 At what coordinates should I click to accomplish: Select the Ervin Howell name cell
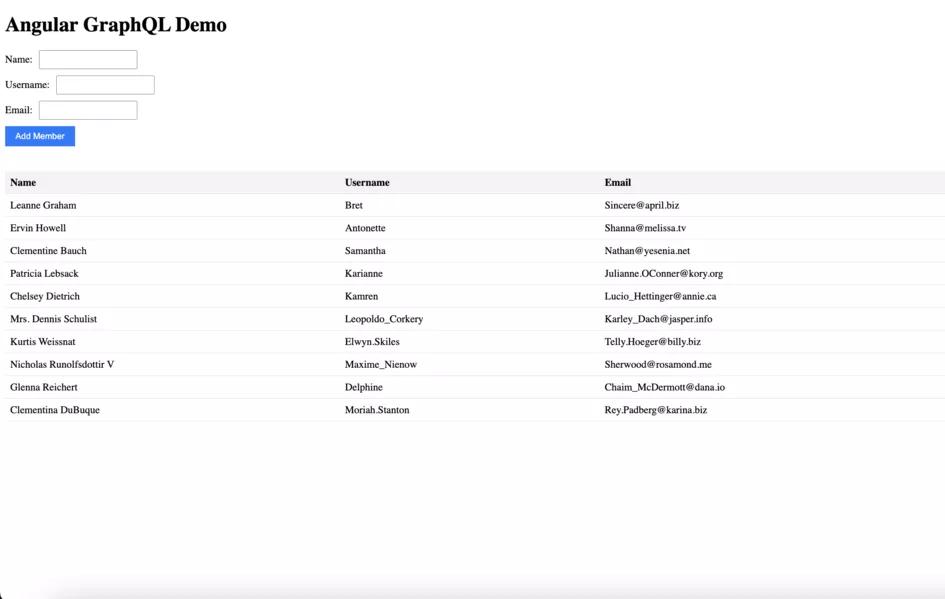tap(38, 228)
